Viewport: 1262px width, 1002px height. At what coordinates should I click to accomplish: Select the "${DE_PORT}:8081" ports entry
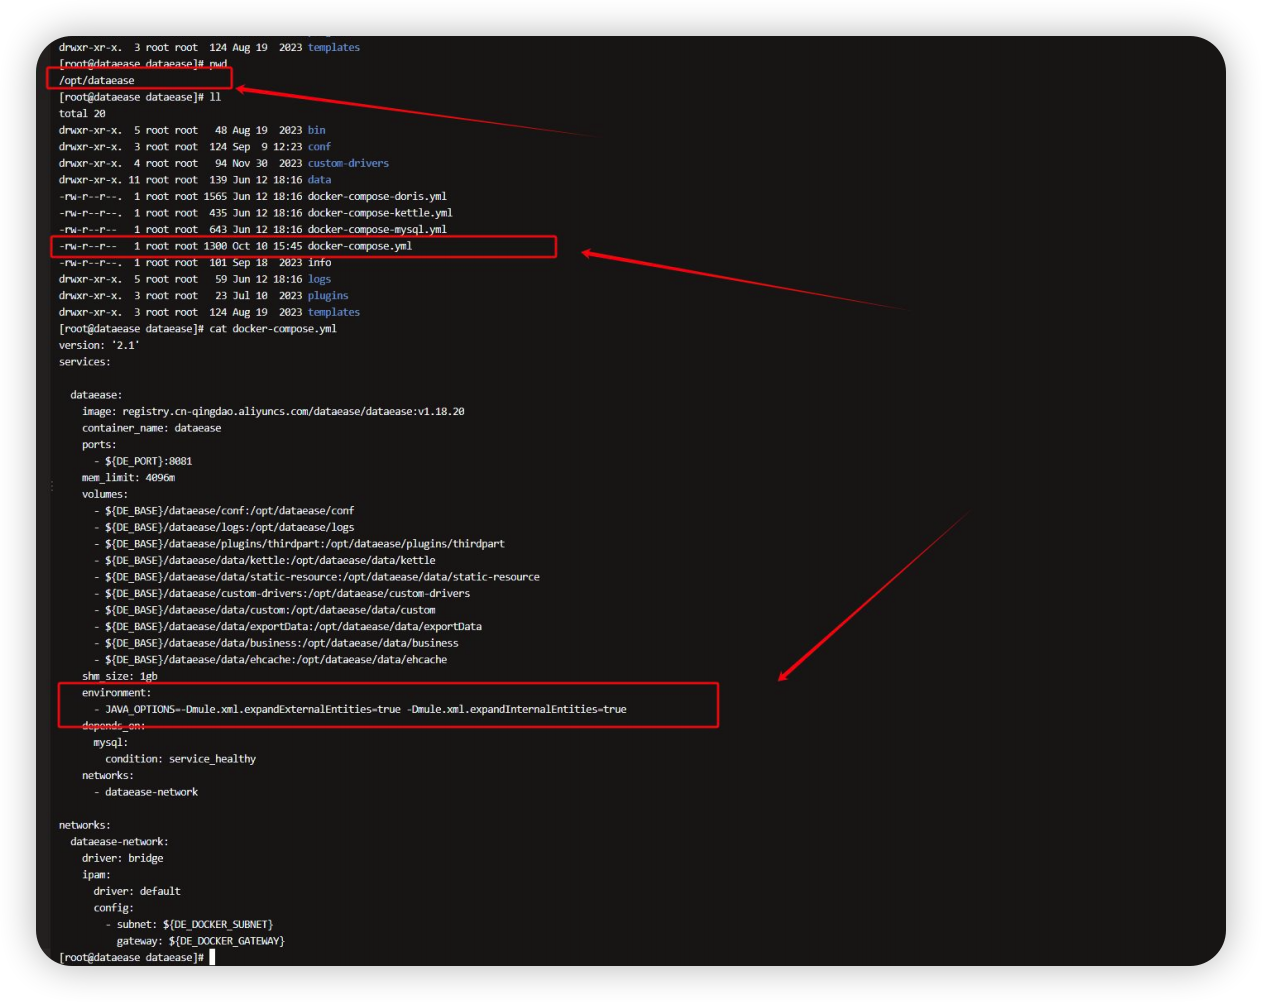click(148, 461)
